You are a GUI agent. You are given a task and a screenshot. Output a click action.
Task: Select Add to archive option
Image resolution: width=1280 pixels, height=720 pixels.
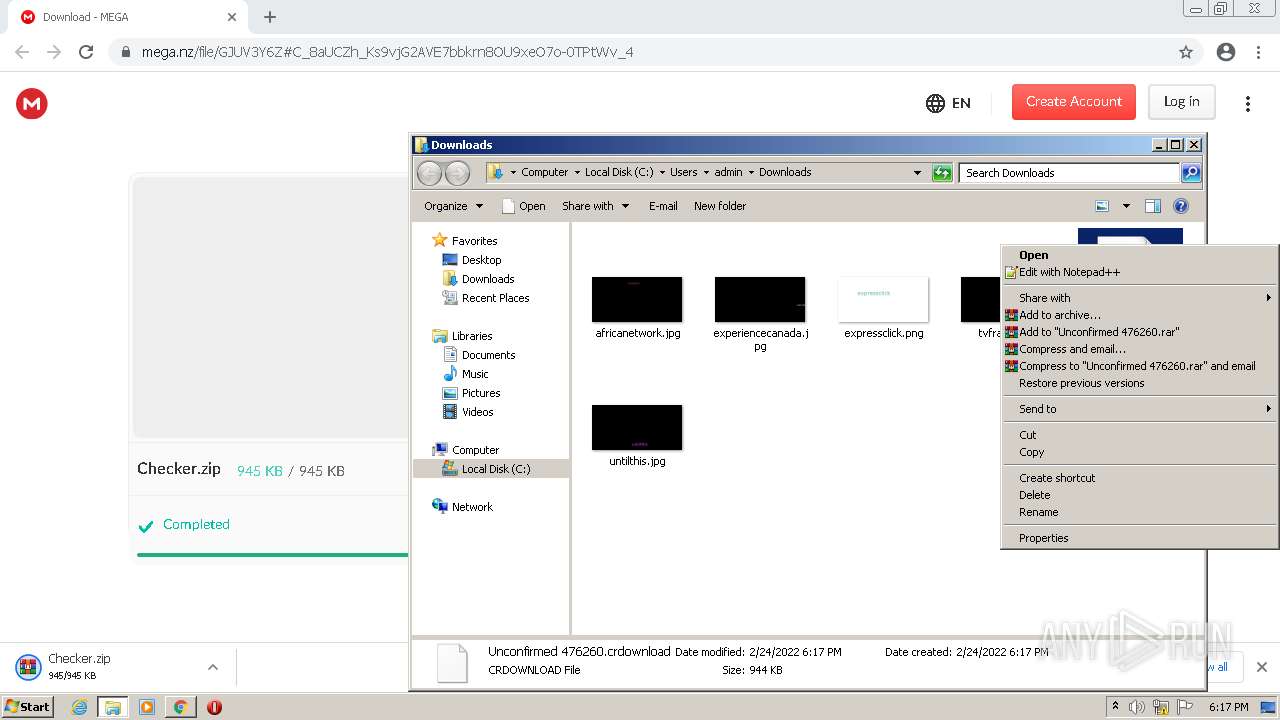(1140, 315)
